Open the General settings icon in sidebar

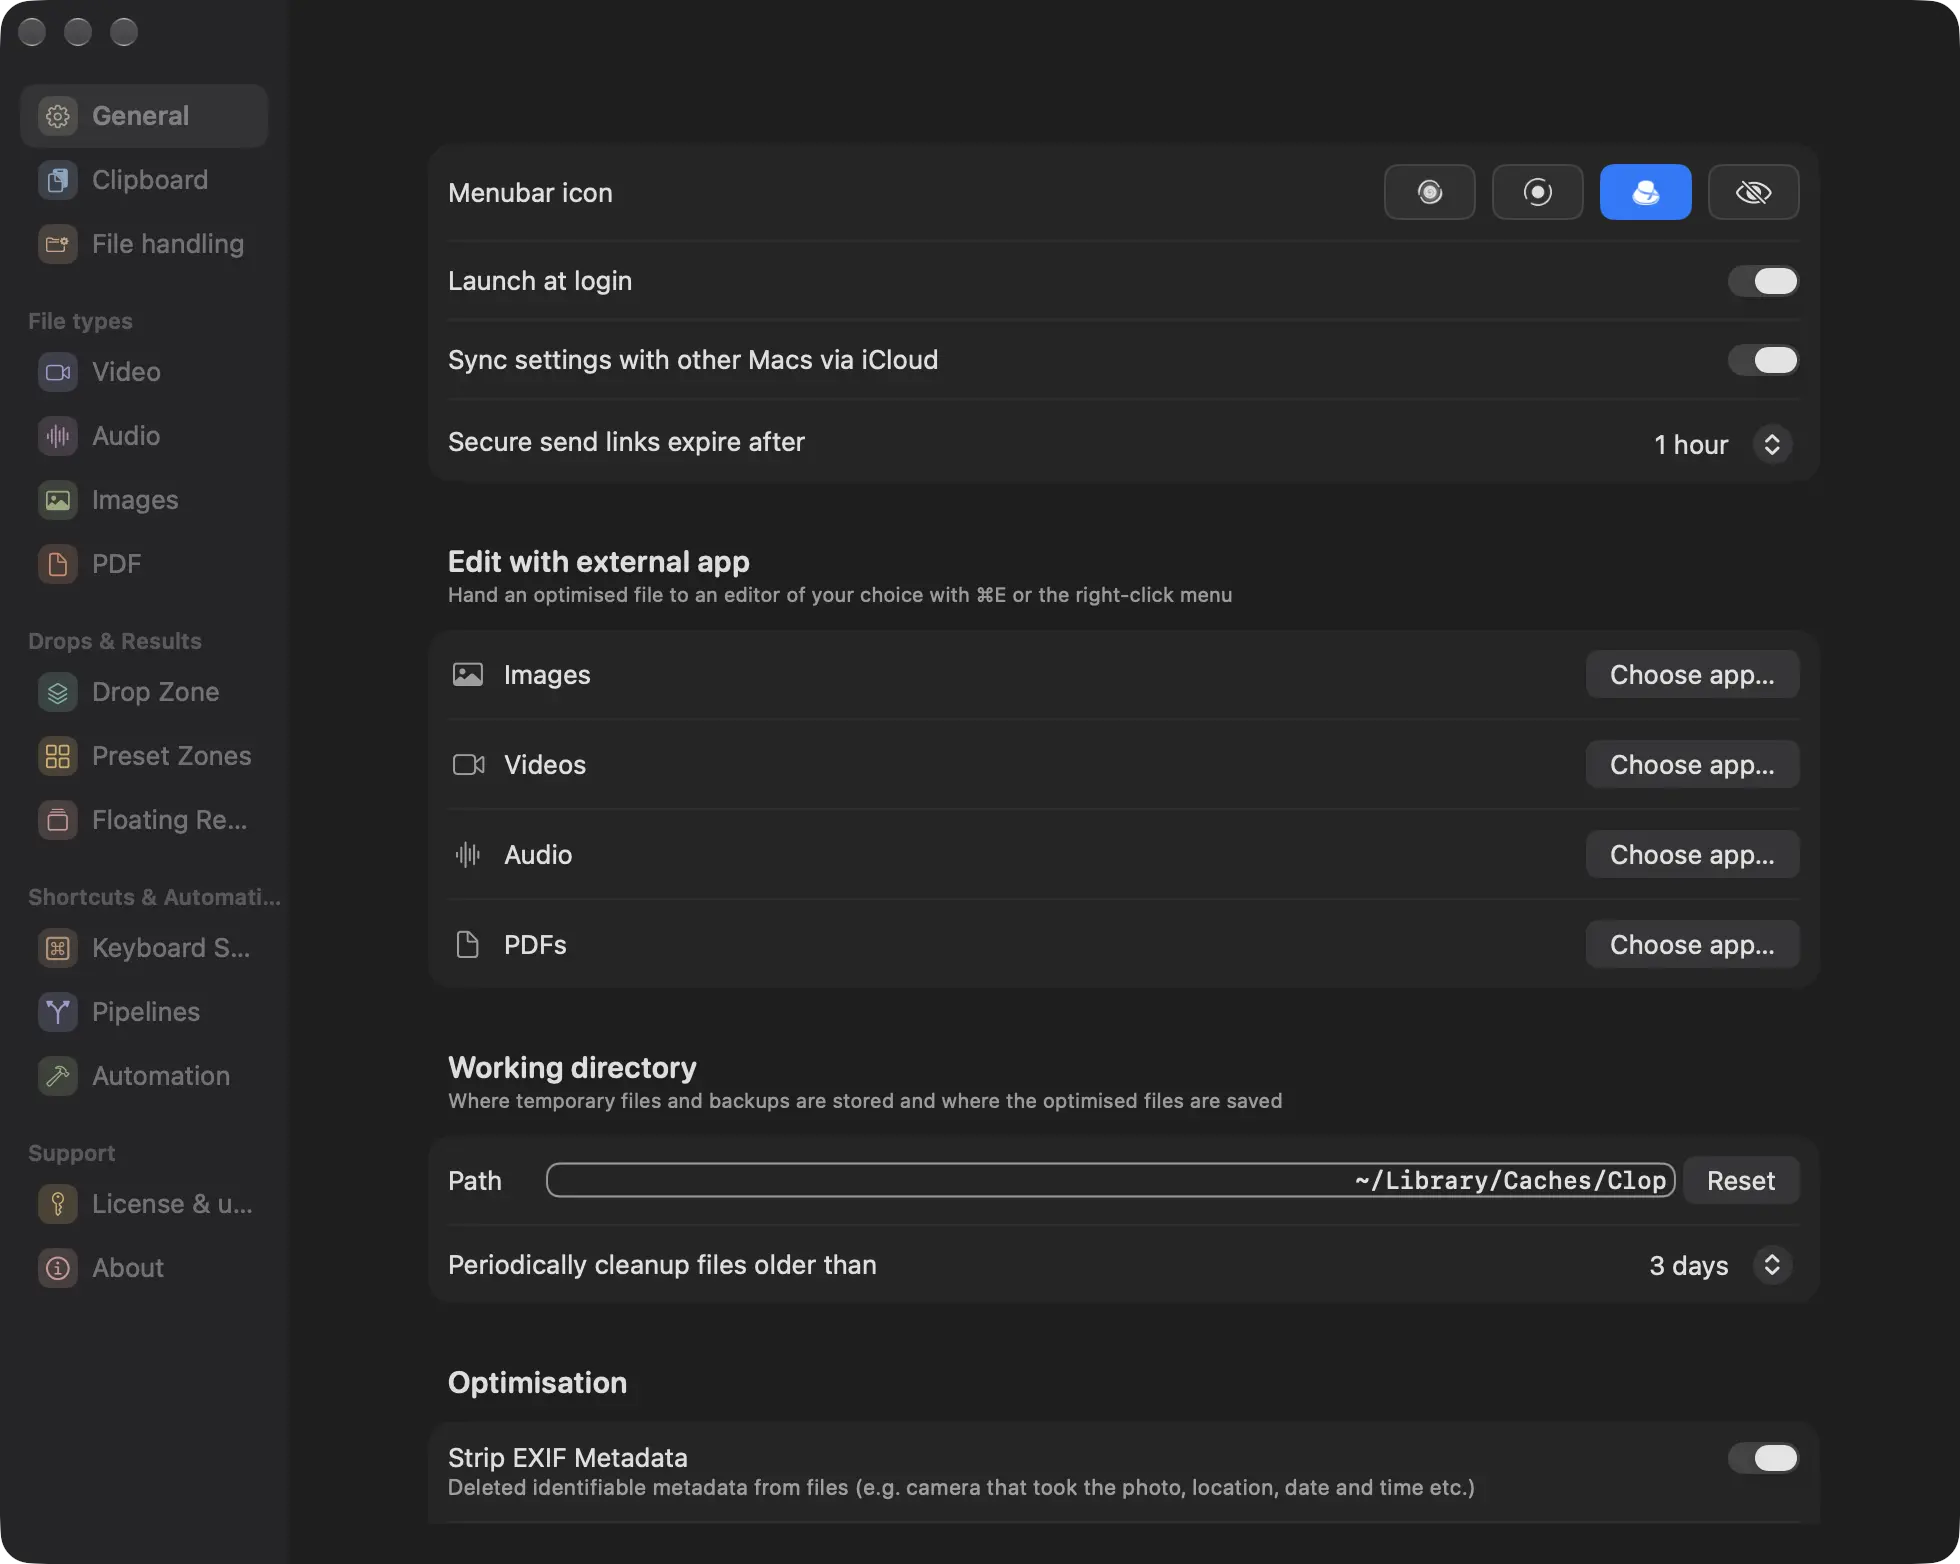[x=58, y=116]
